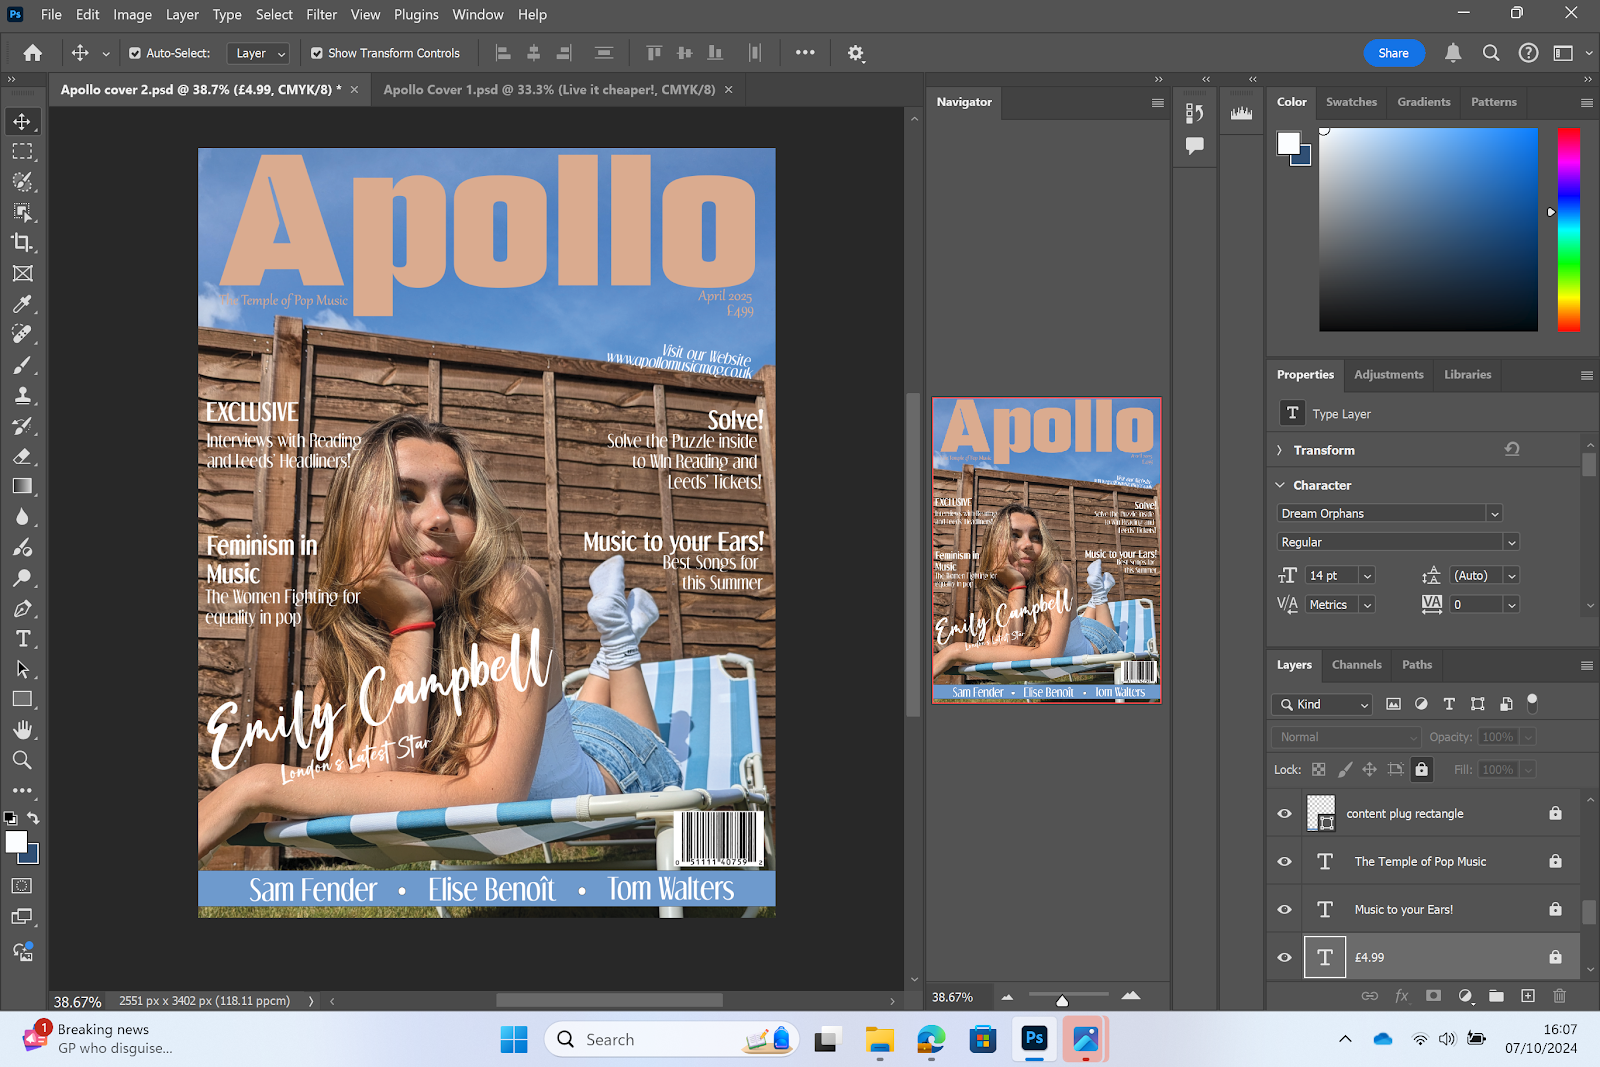
Task: Open the Auto-Select Layer dropdown
Action: [x=258, y=53]
